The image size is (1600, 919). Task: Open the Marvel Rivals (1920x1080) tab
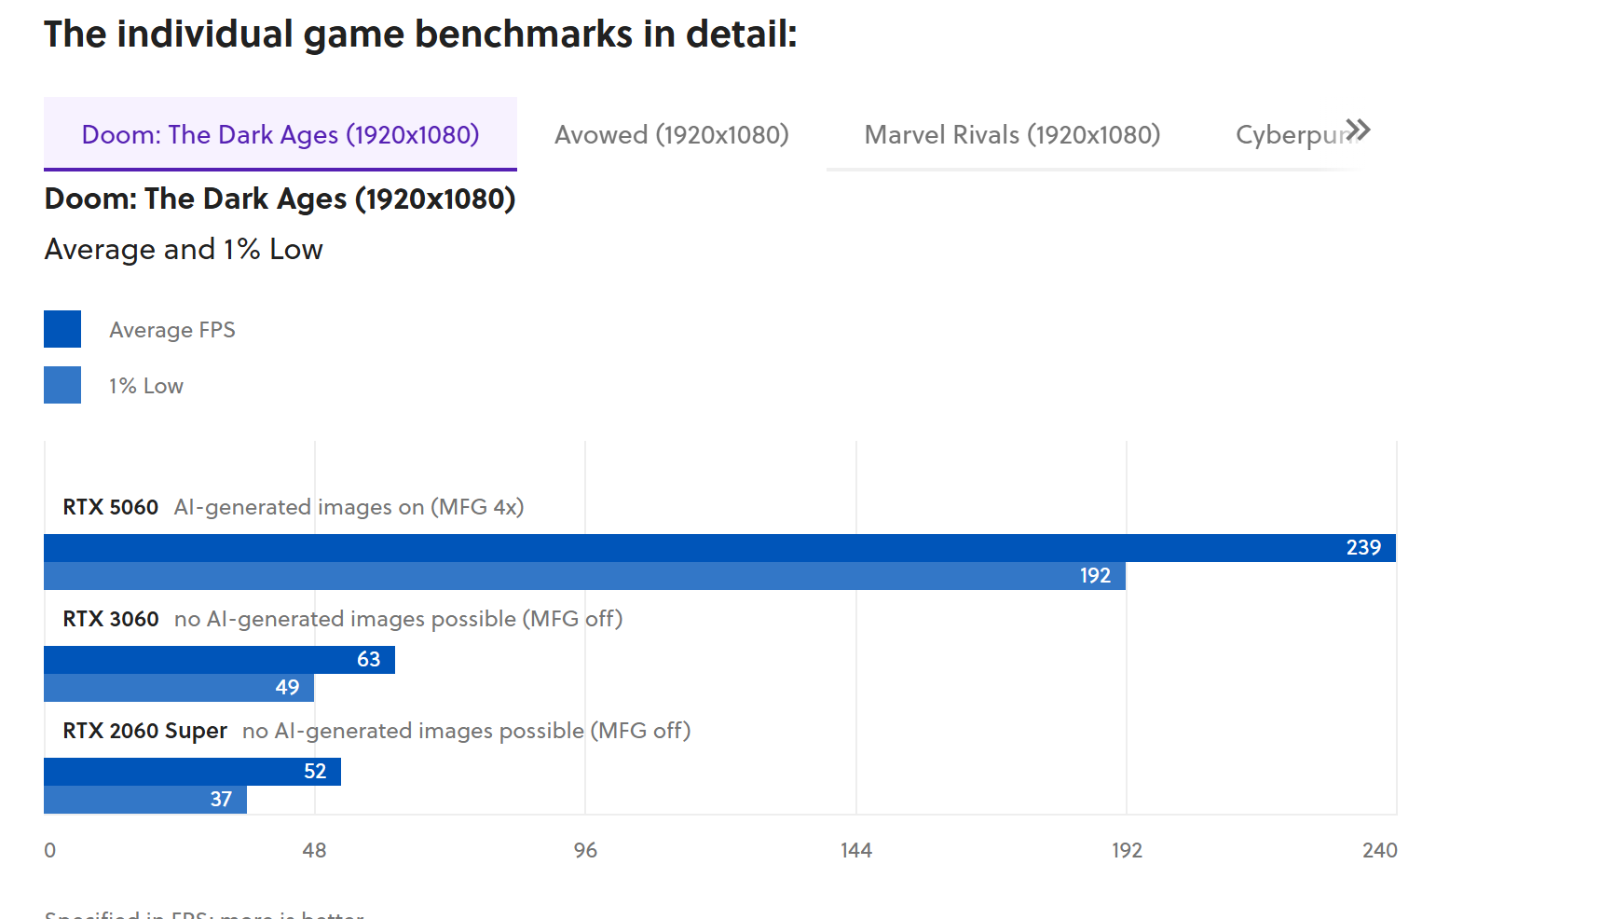tap(1012, 135)
